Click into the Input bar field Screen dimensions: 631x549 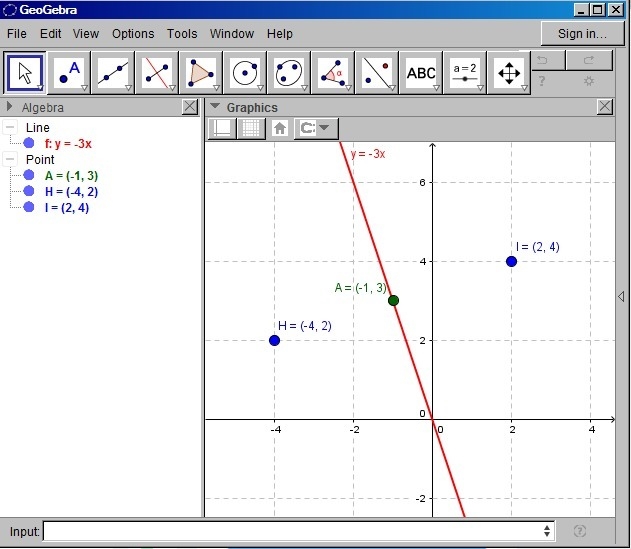tap(299, 531)
